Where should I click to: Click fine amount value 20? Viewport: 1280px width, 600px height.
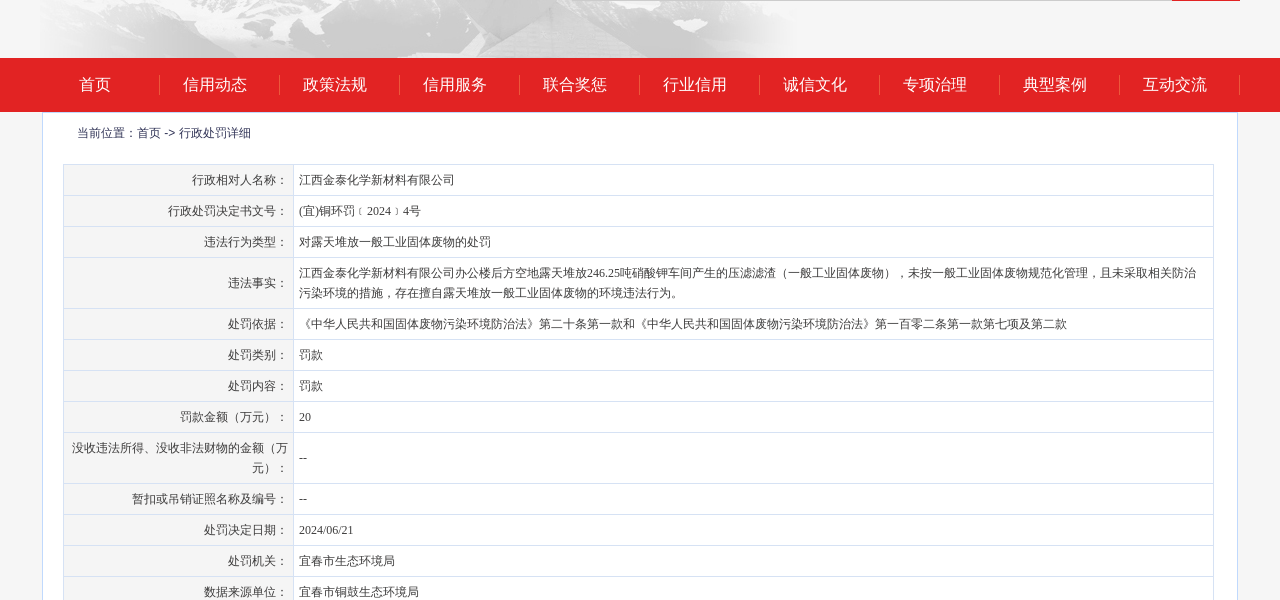pyautogui.click(x=305, y=417)
